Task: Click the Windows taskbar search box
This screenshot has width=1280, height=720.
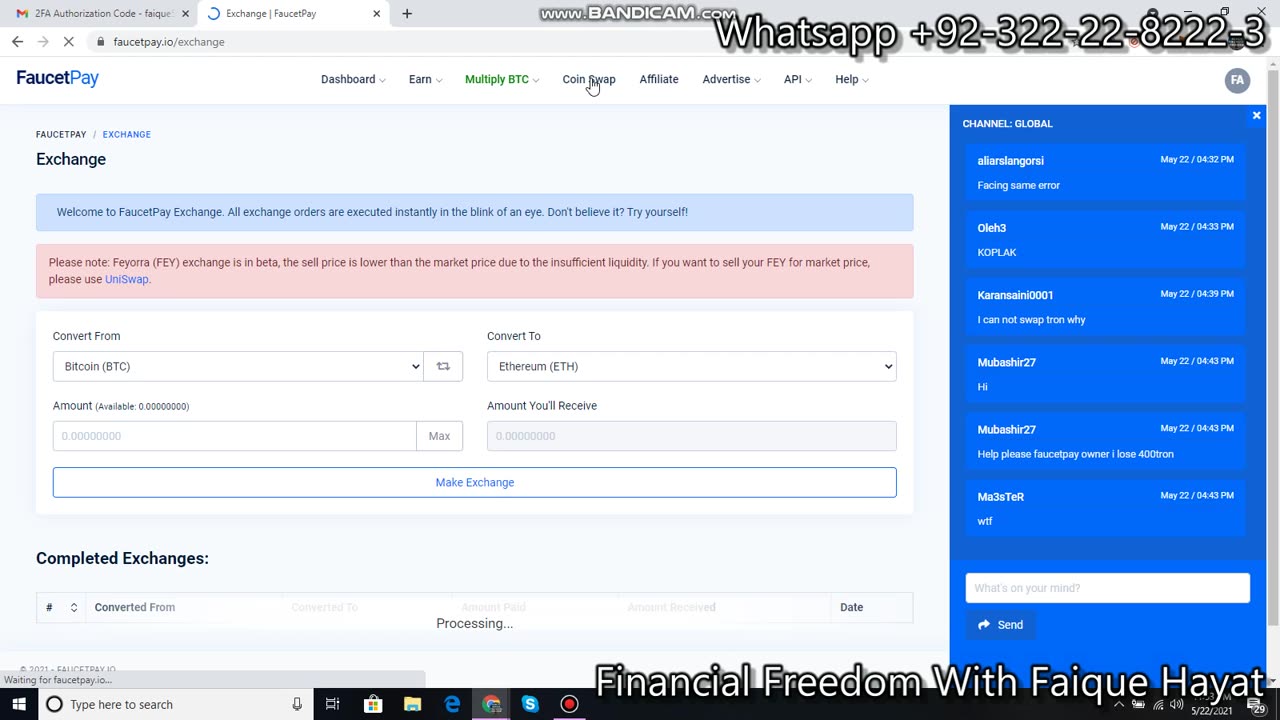Action: [x=176, y=704]
